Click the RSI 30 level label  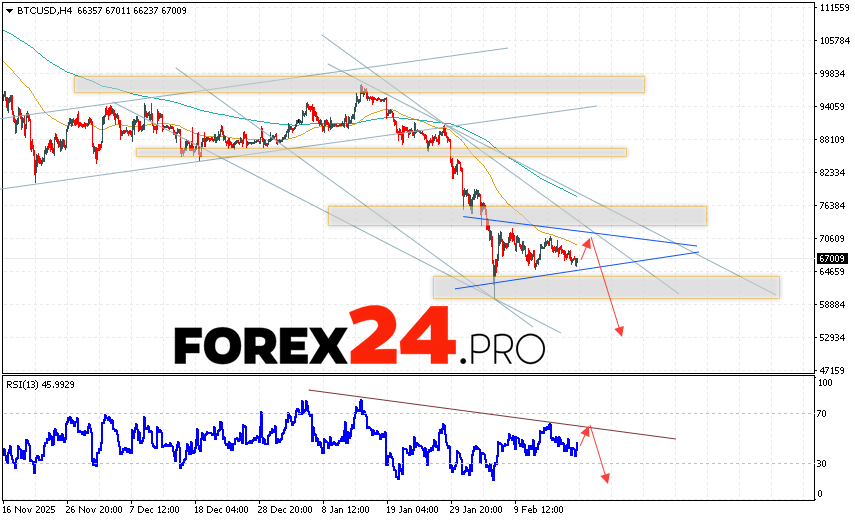coord(825,463)
